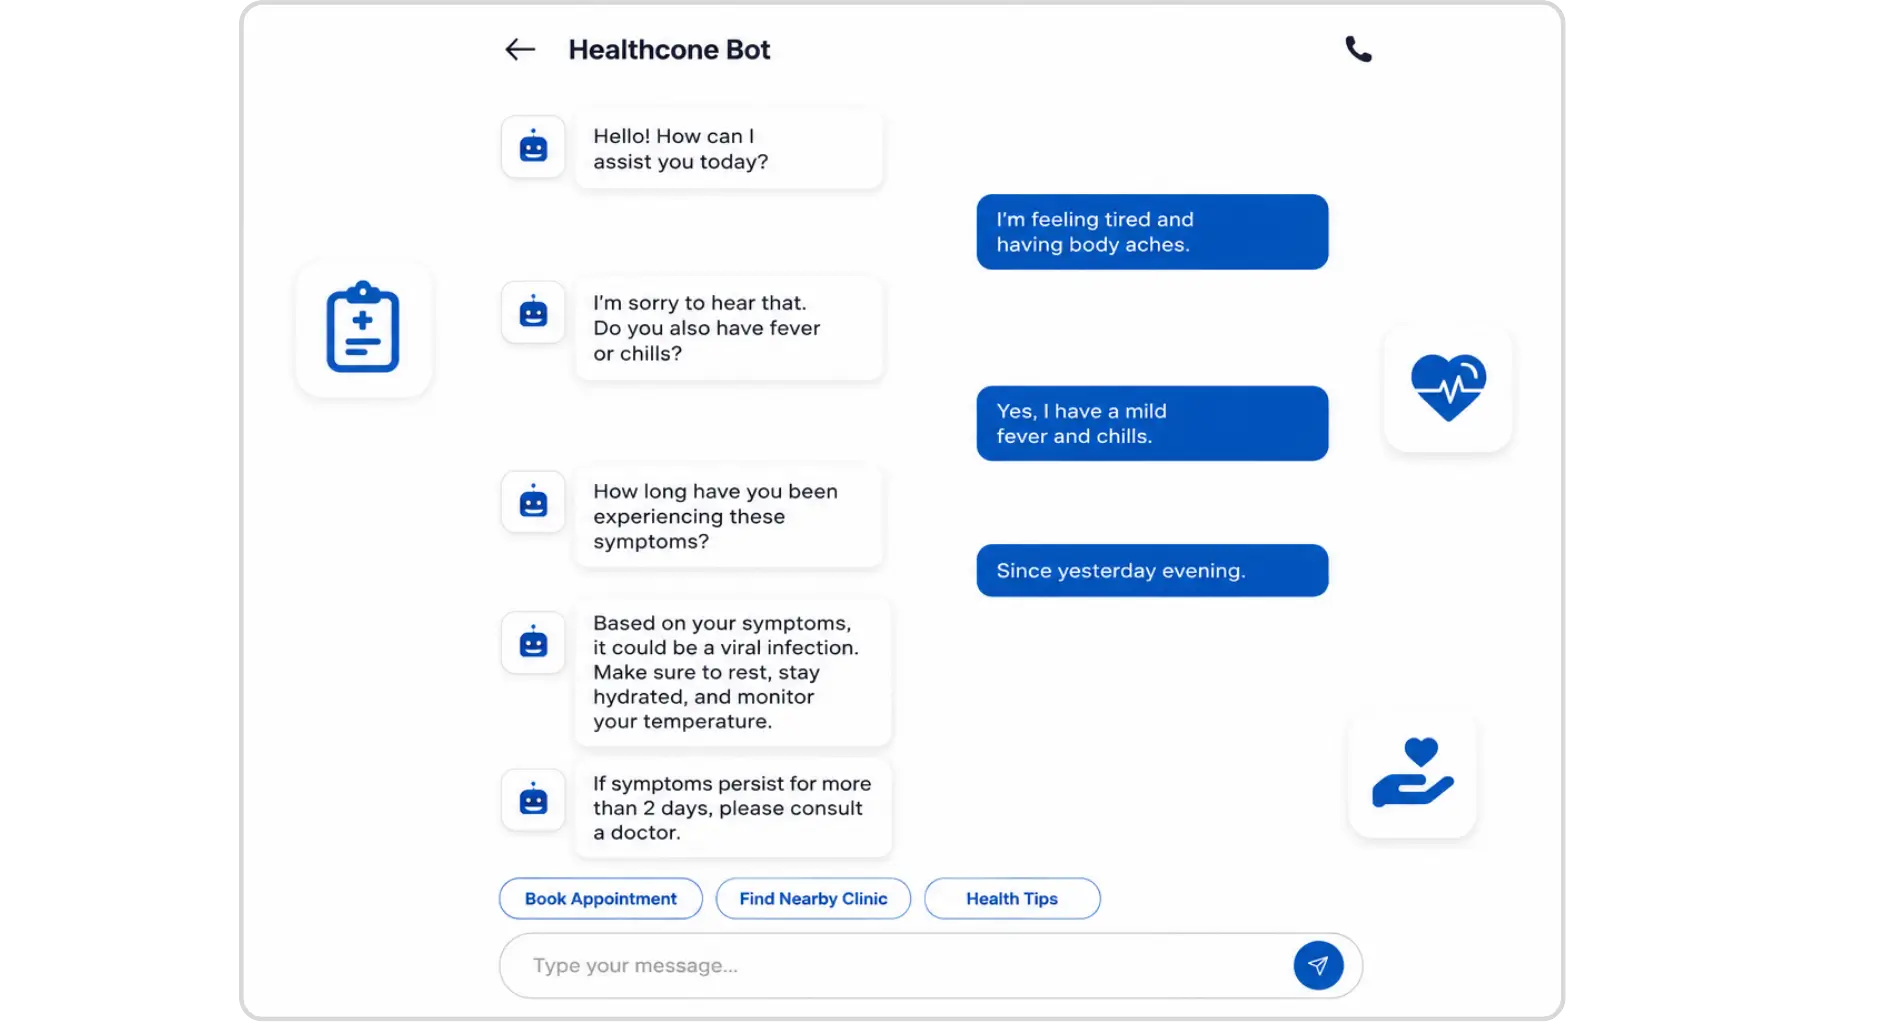This screenshot has height=1024, width=1886.
Task: Click the 'Healthcone Bot' title
Action: pyautogui.click(x=669, y=49)
